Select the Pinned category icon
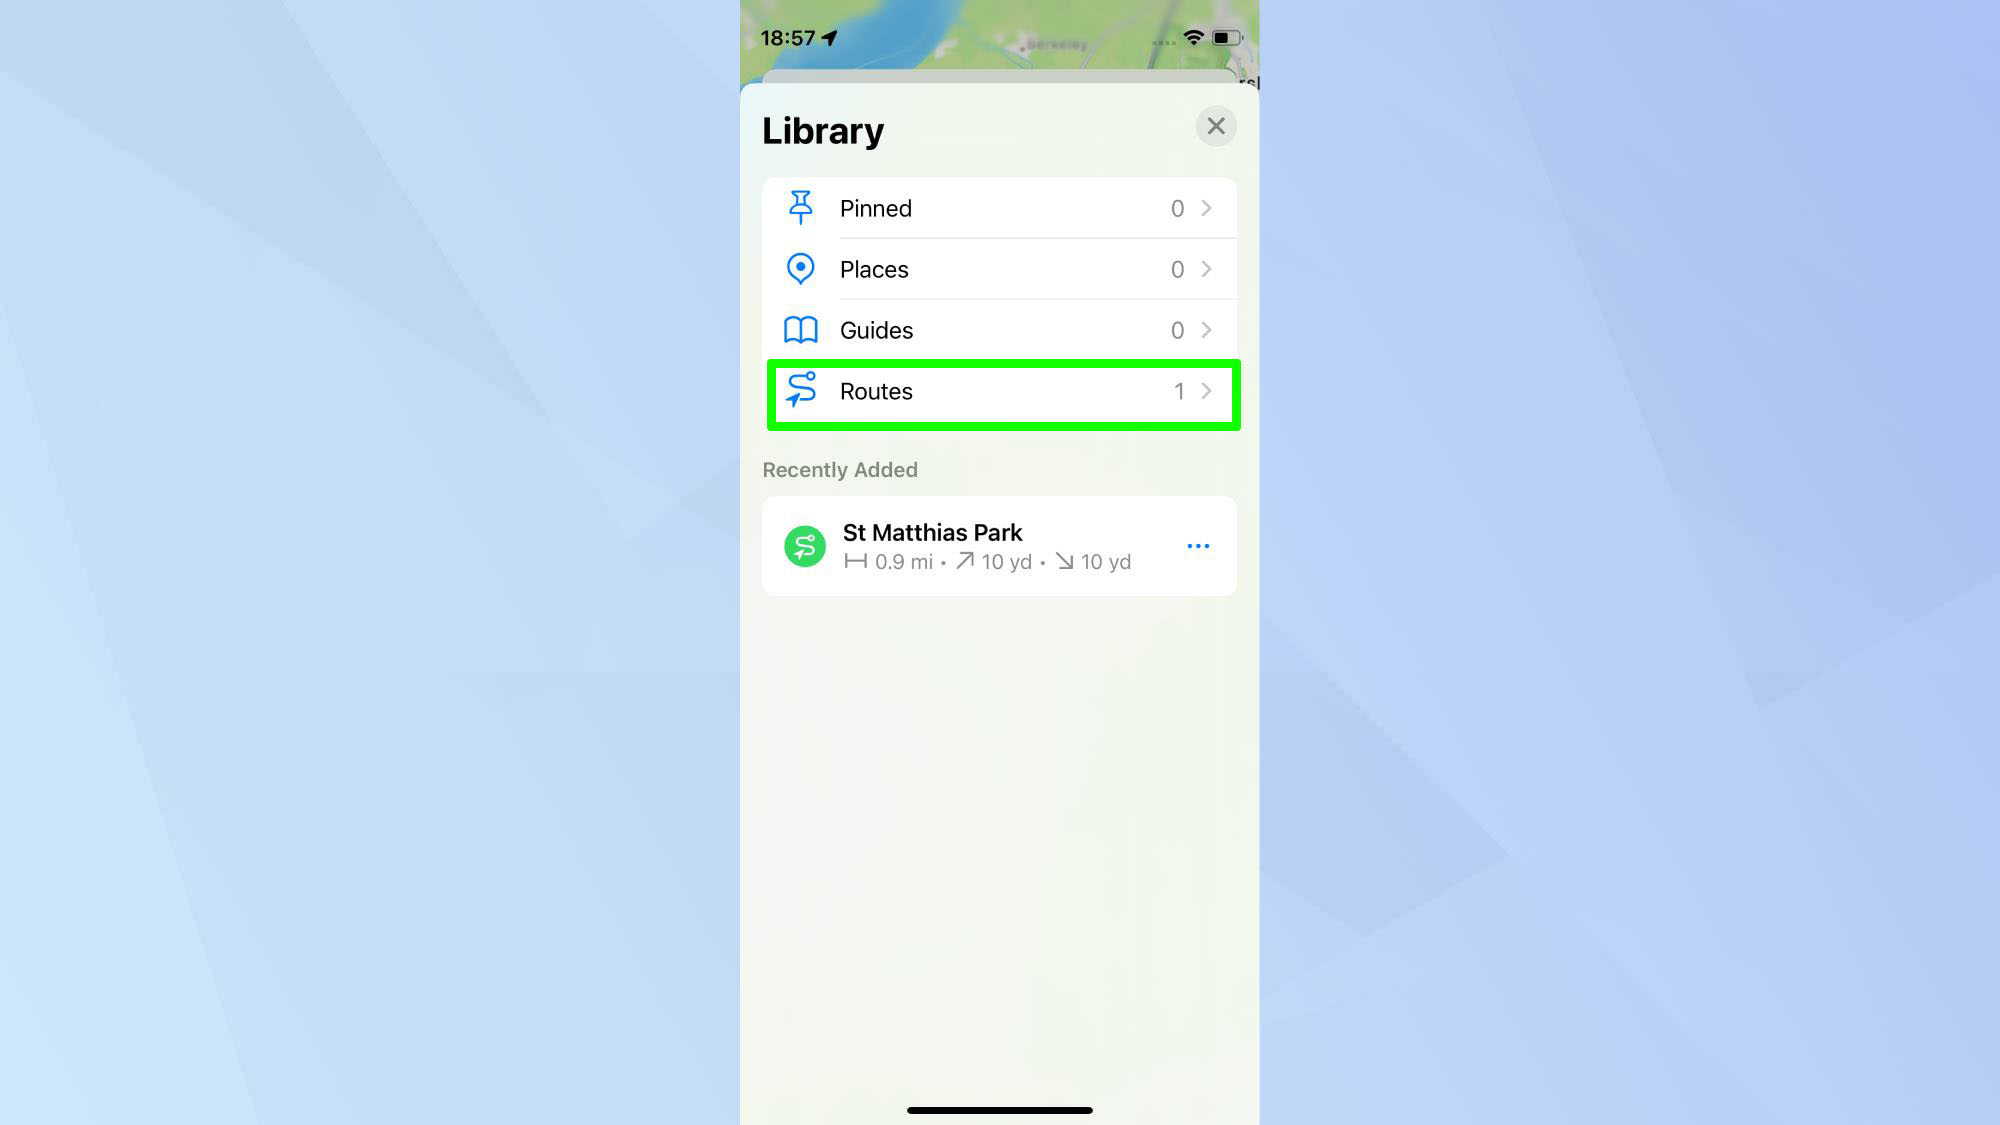The width and height of the screenshot is (2000, 1125). click(x=801, y=207)
